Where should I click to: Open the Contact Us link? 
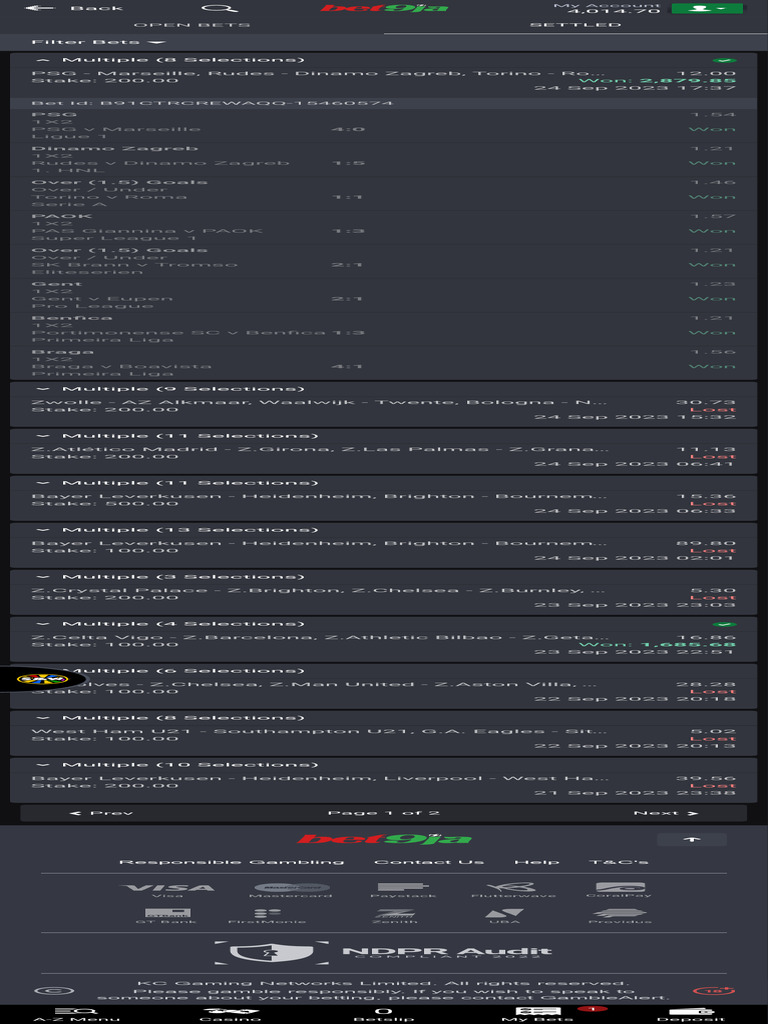429,862
